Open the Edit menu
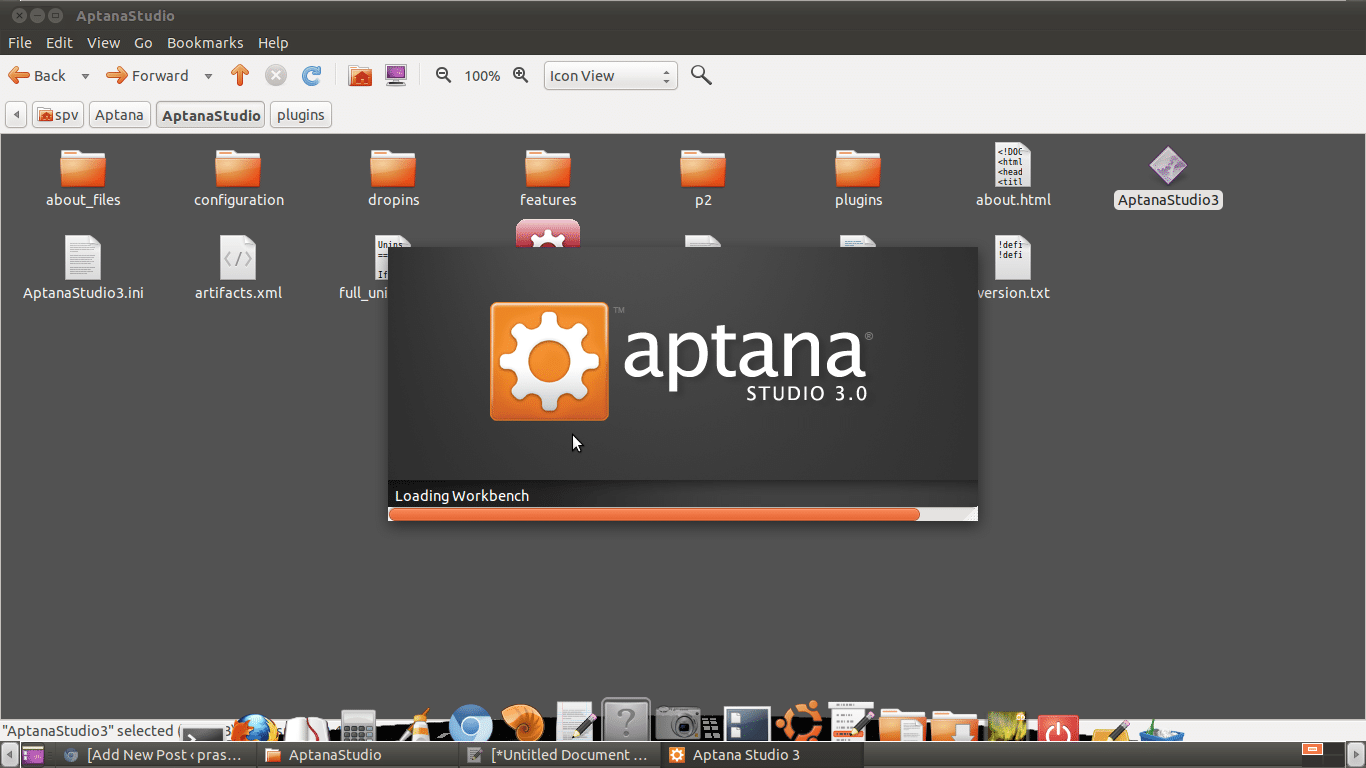The image size is (1366, 768). pyautogui.click(x=59, y=43)
